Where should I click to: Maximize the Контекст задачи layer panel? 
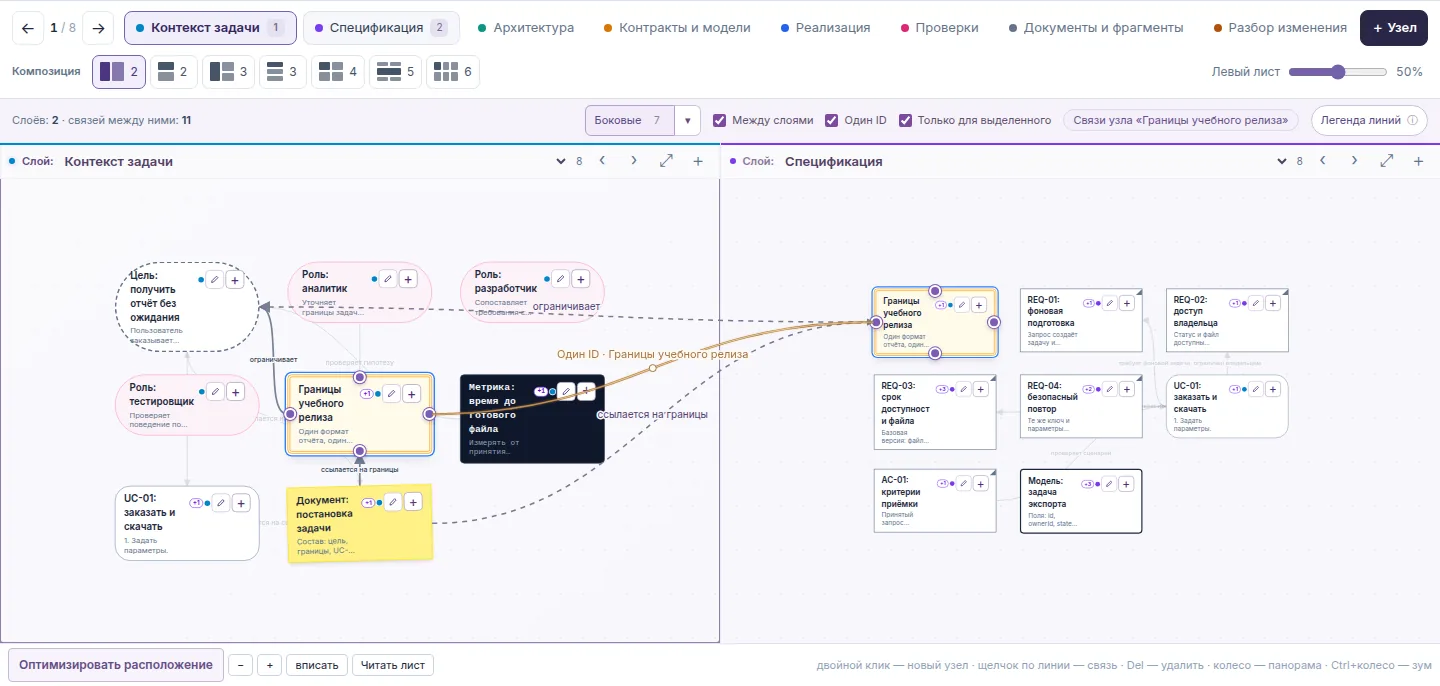tap(666, 161)
